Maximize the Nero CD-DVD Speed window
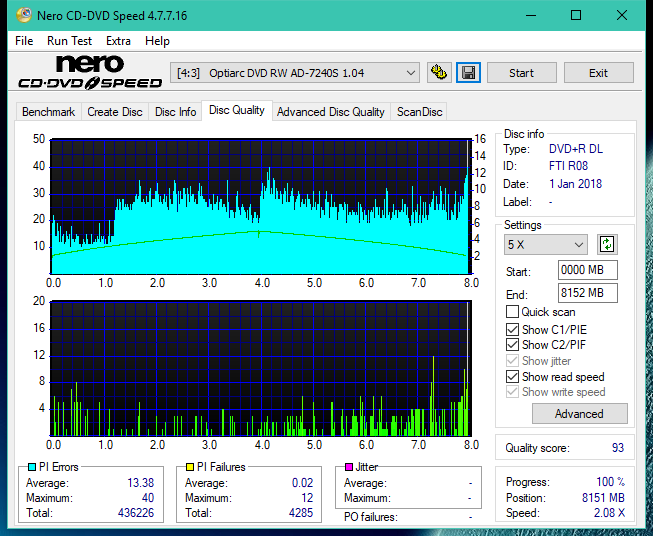This screenshot has width=653, height=536. tap(576, 15)
